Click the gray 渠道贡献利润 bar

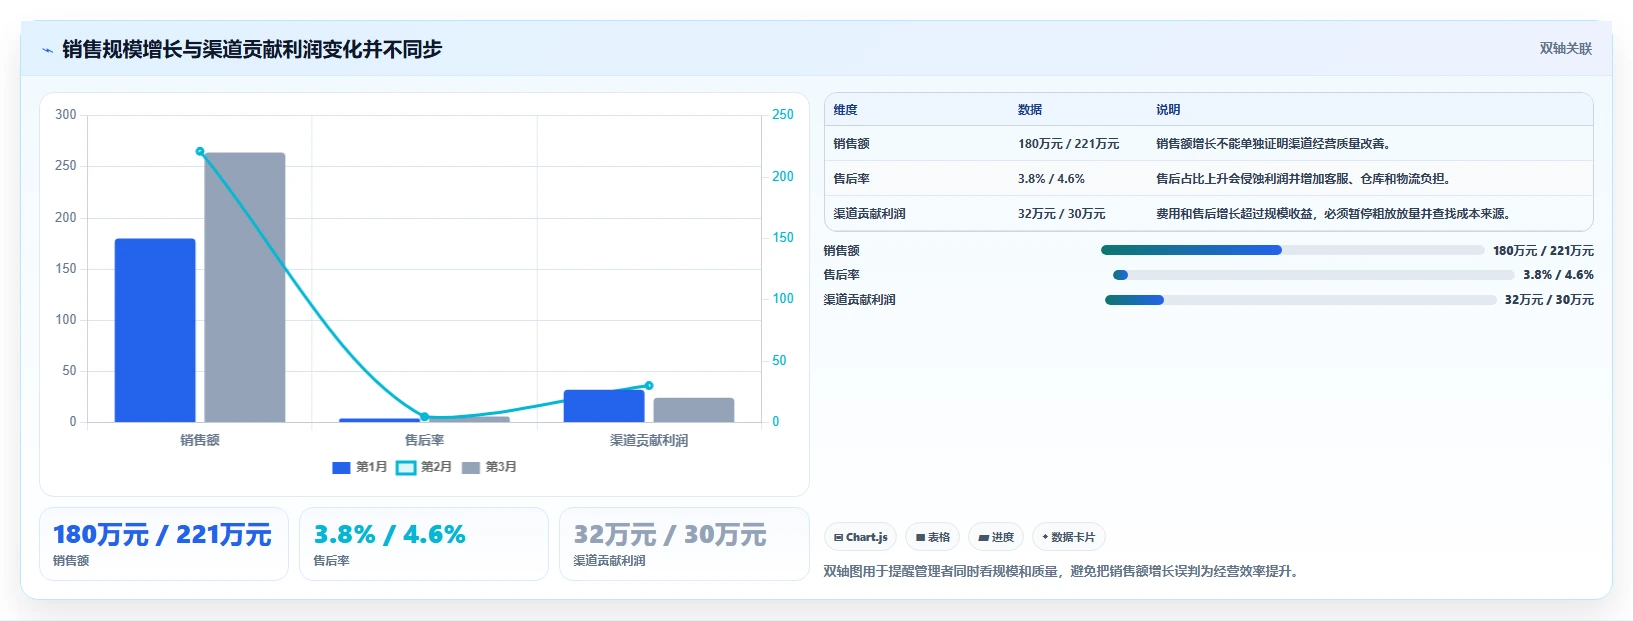694,410
